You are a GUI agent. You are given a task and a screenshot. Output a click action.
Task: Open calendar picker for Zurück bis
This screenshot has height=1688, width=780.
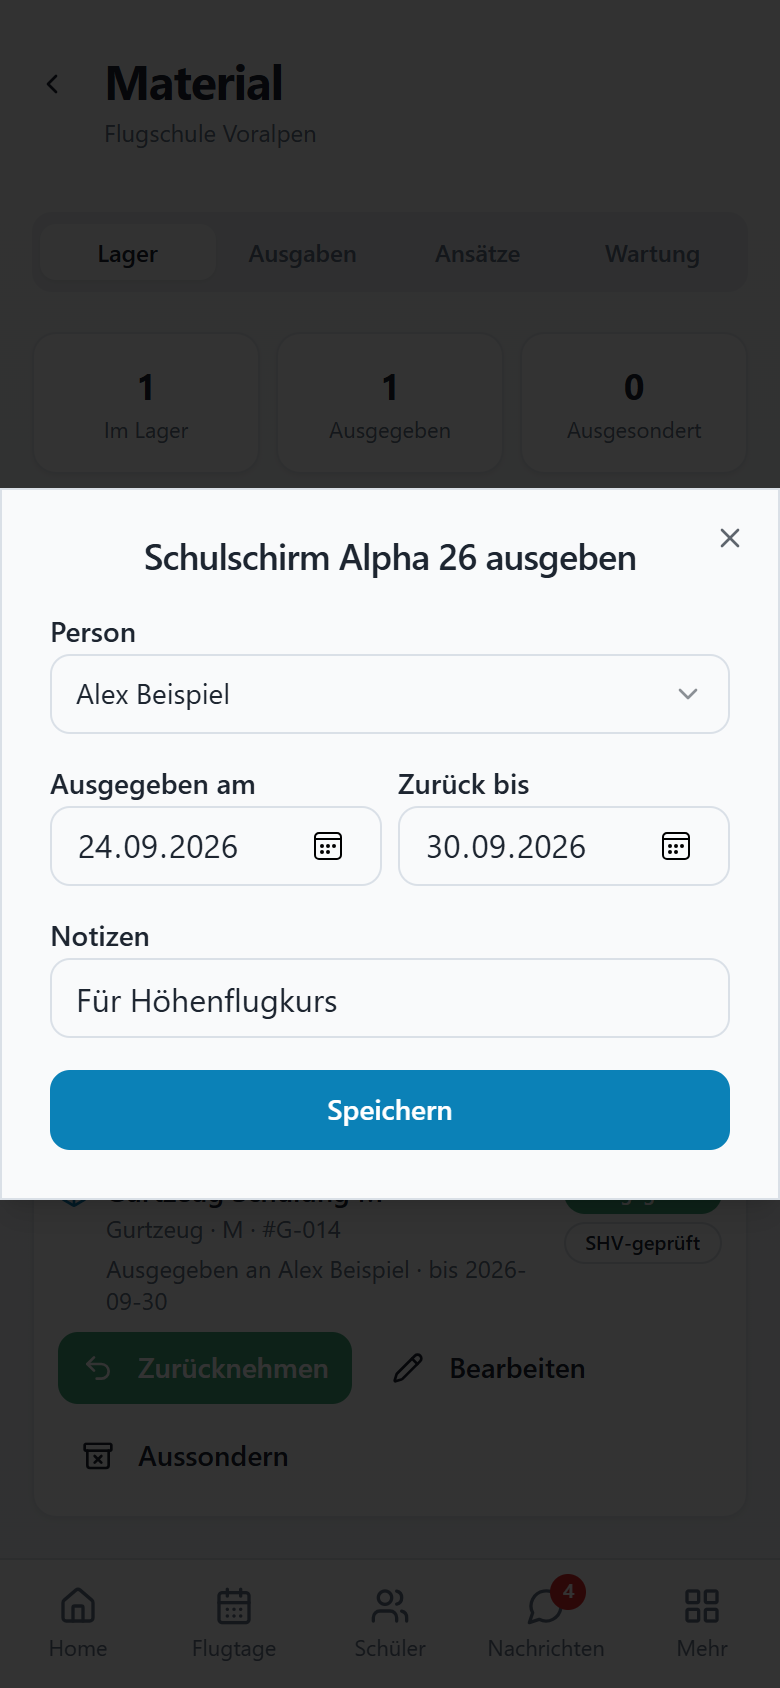676,846
